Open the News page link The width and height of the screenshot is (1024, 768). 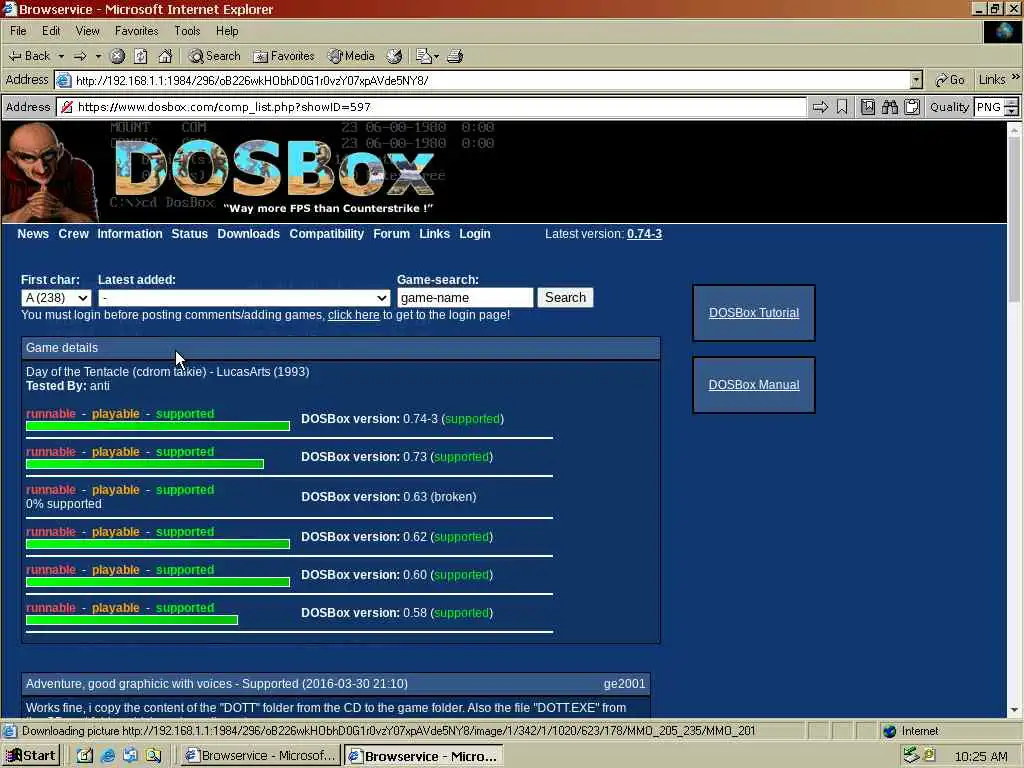coord(33,234)
